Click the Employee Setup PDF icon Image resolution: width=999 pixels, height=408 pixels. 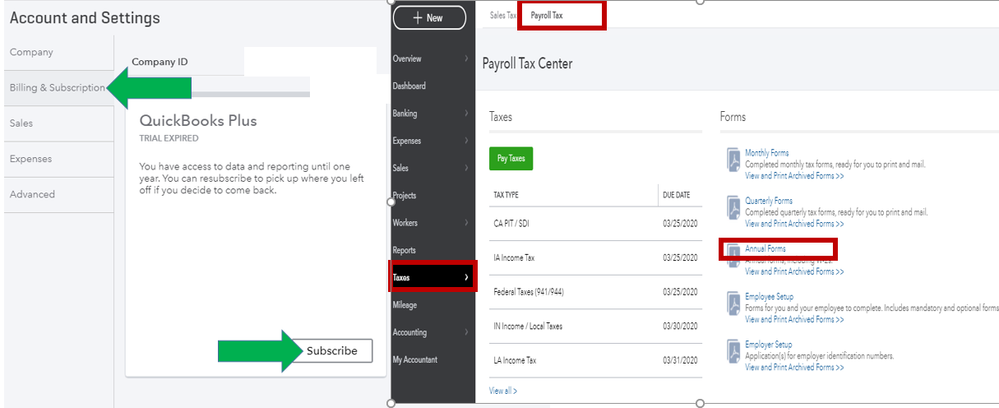733,303
